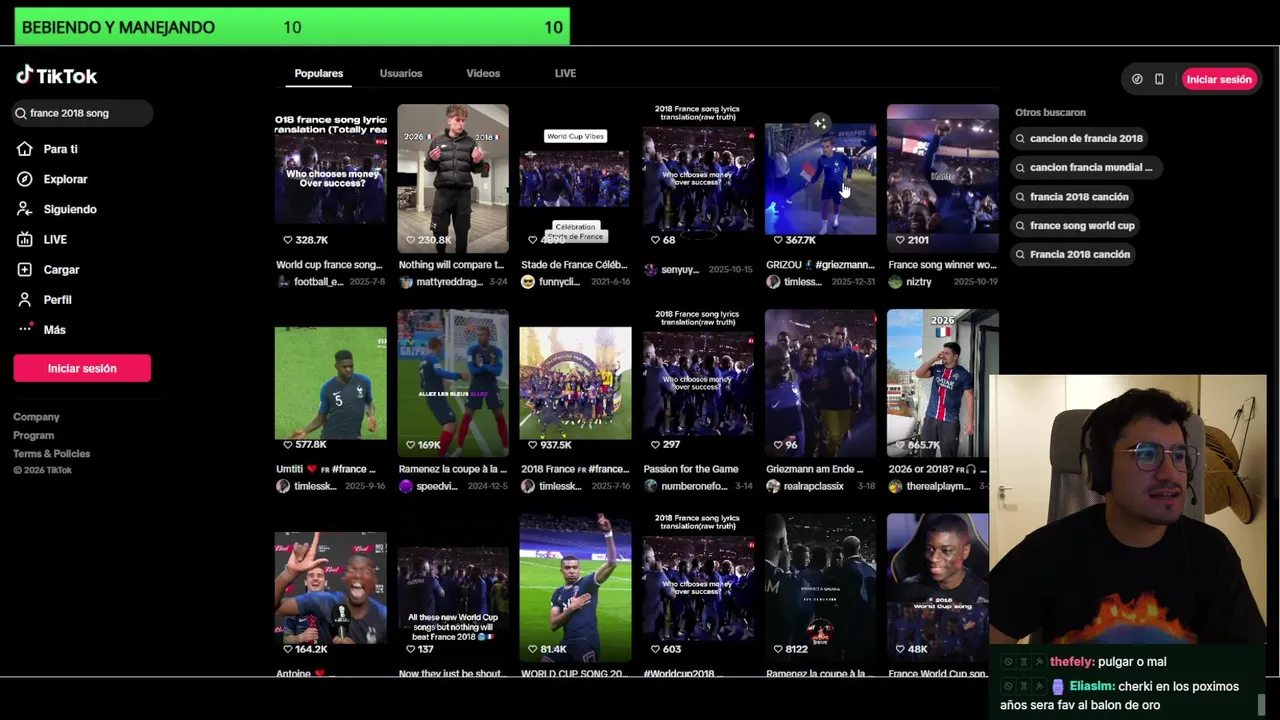Click the heart icon showing 8122 likes
Viewport: 1280px width, 720px height.
[778, 649]
